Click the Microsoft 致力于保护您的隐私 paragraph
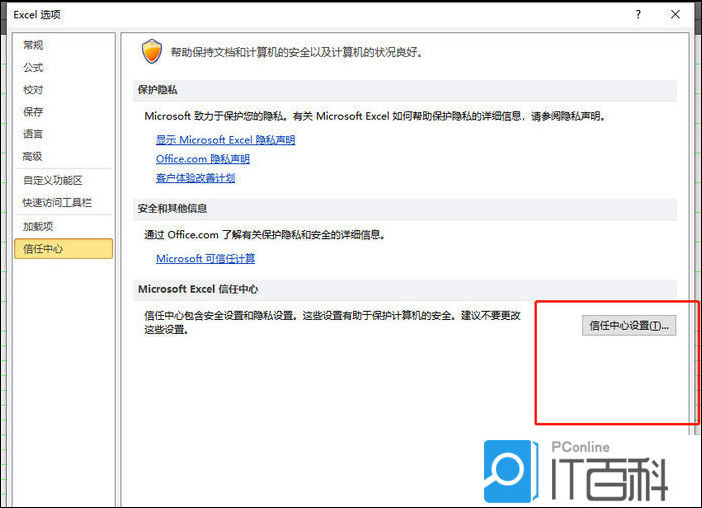This screenshot has height=508, width=702. coord(376,116)
